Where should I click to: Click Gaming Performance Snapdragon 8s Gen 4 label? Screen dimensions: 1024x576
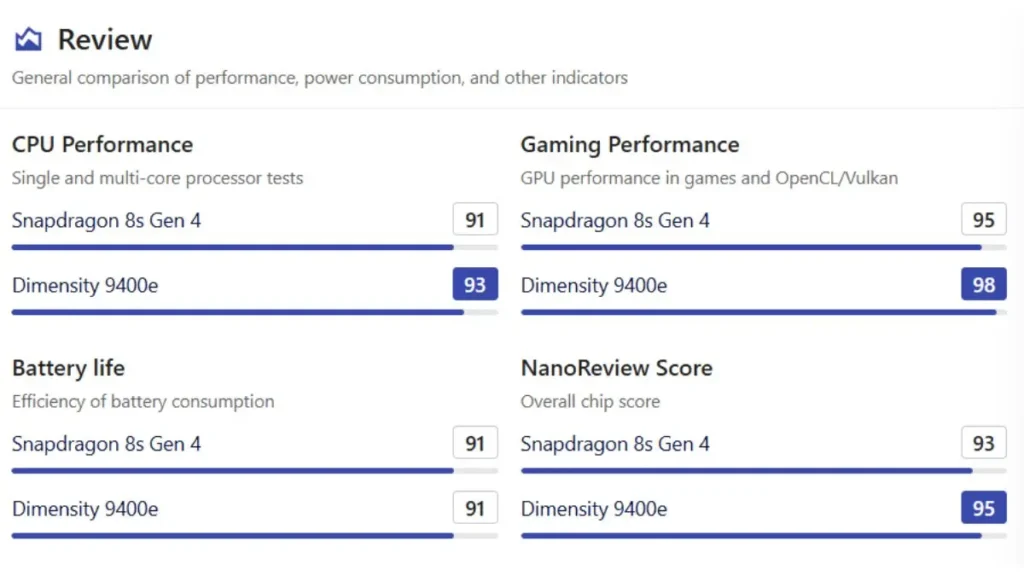615,220
